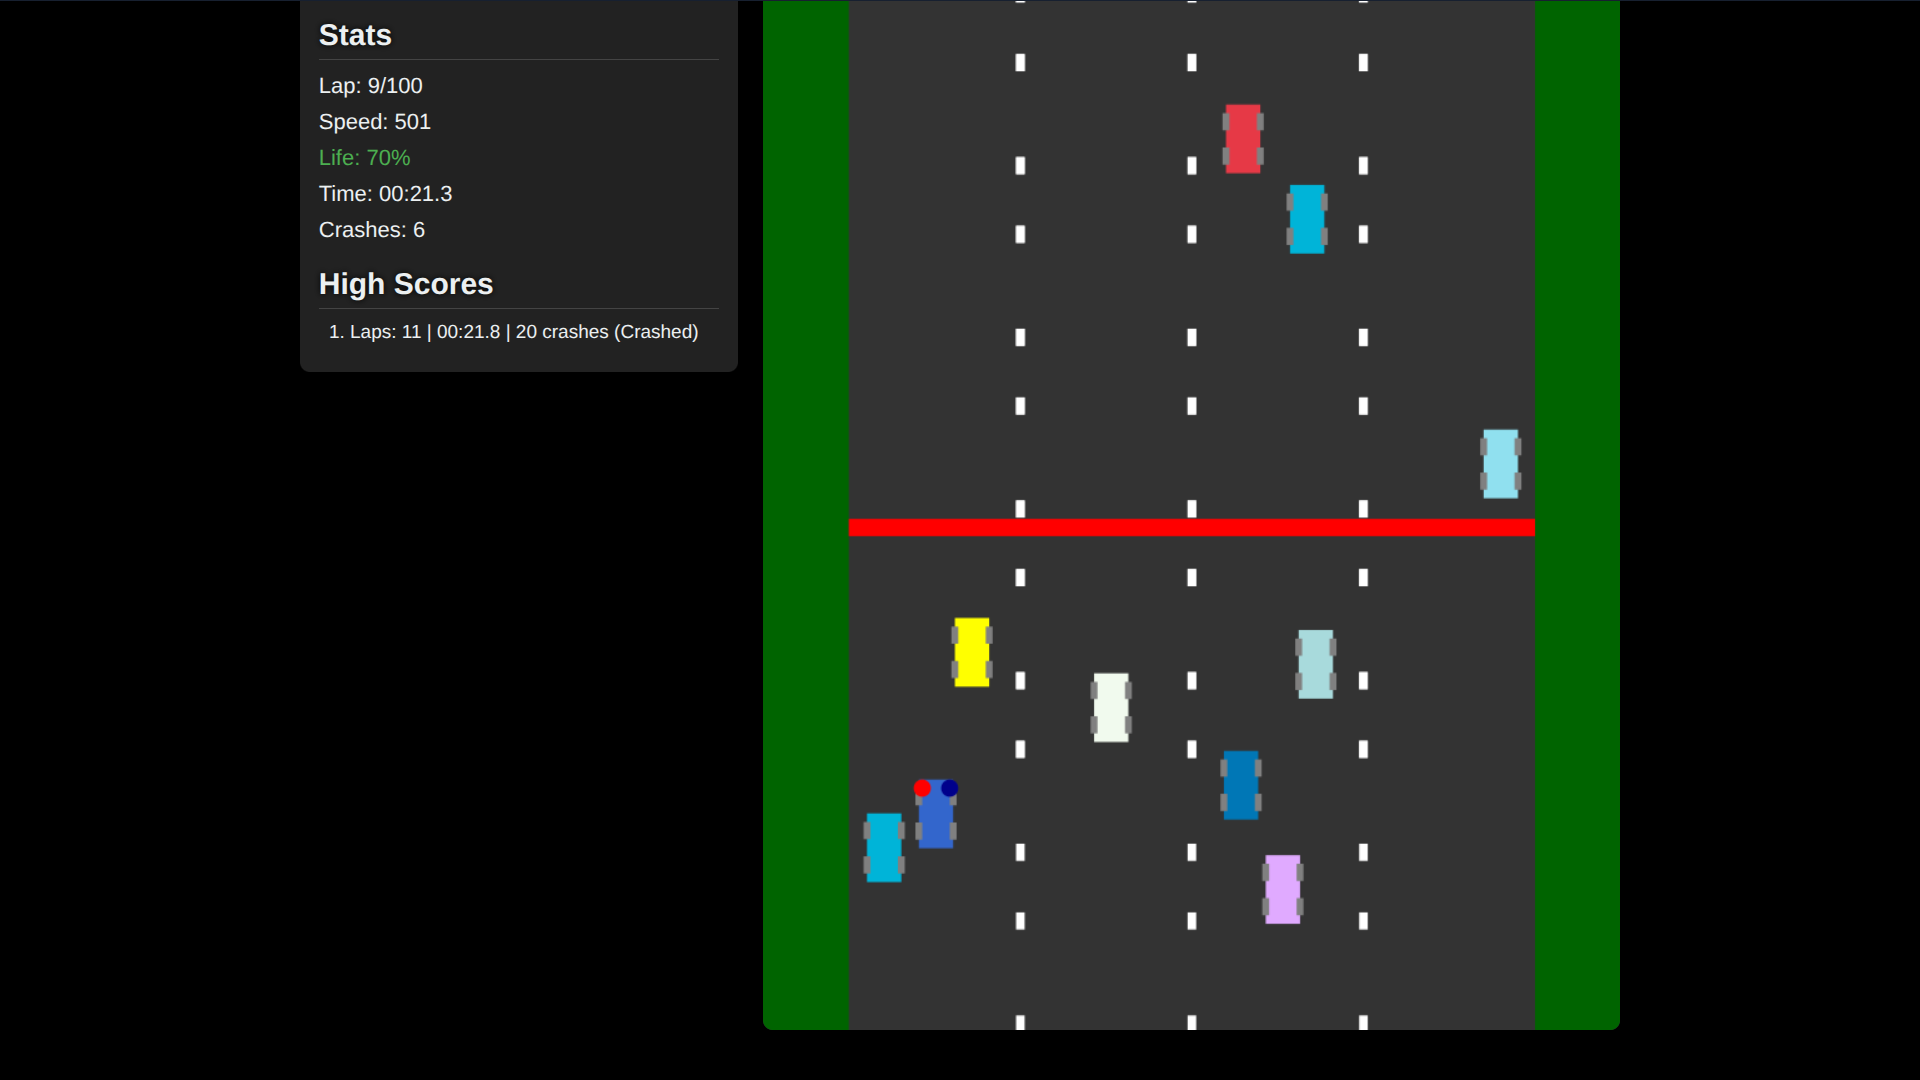This screenshot has width=1920, height=1080.
Task: Click the lavender purple car
Action: click(1283, 889)
